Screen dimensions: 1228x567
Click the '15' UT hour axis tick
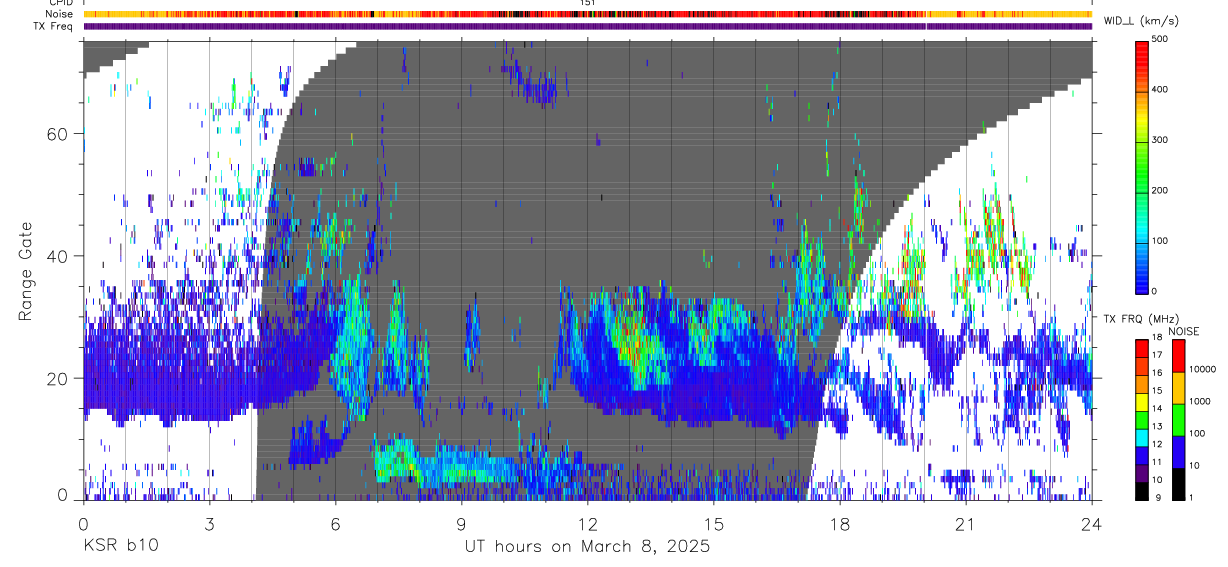714,523
